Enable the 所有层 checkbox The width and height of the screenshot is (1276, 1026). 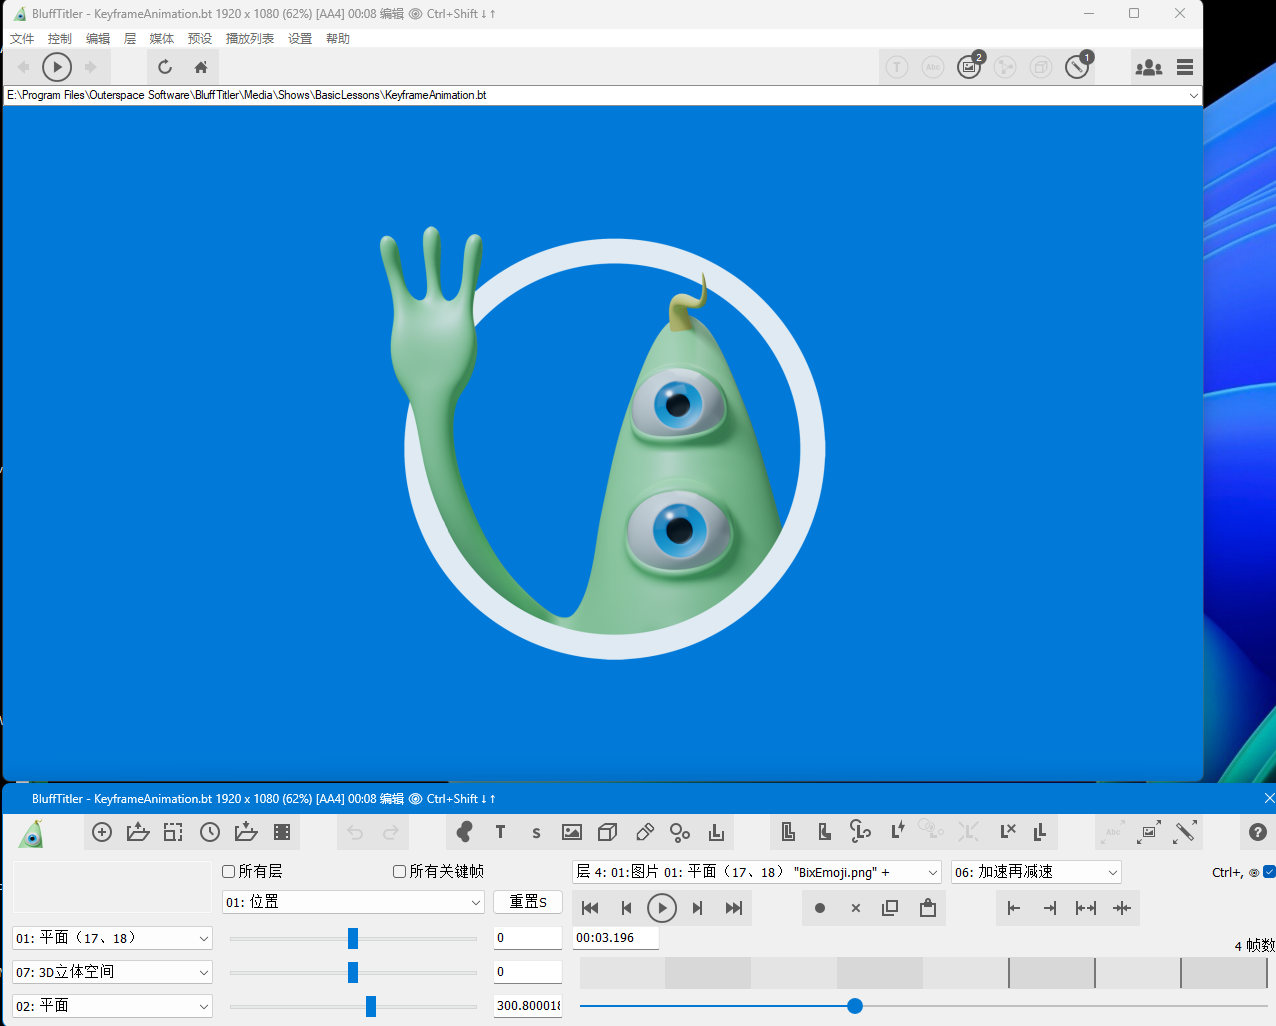coord(229,872)
